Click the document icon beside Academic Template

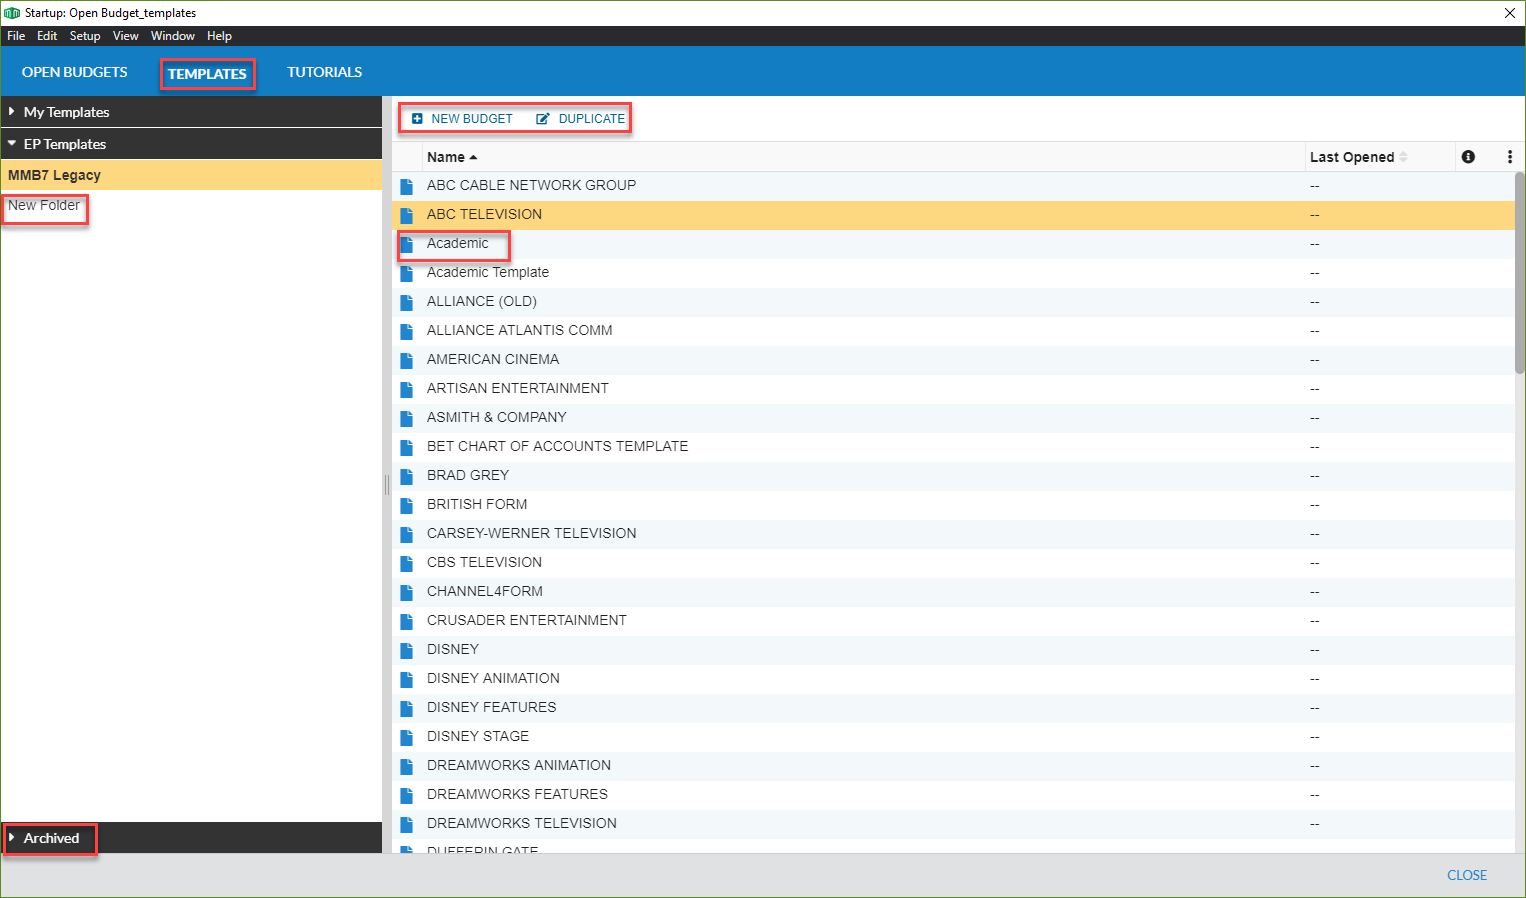tap(407, 273)
